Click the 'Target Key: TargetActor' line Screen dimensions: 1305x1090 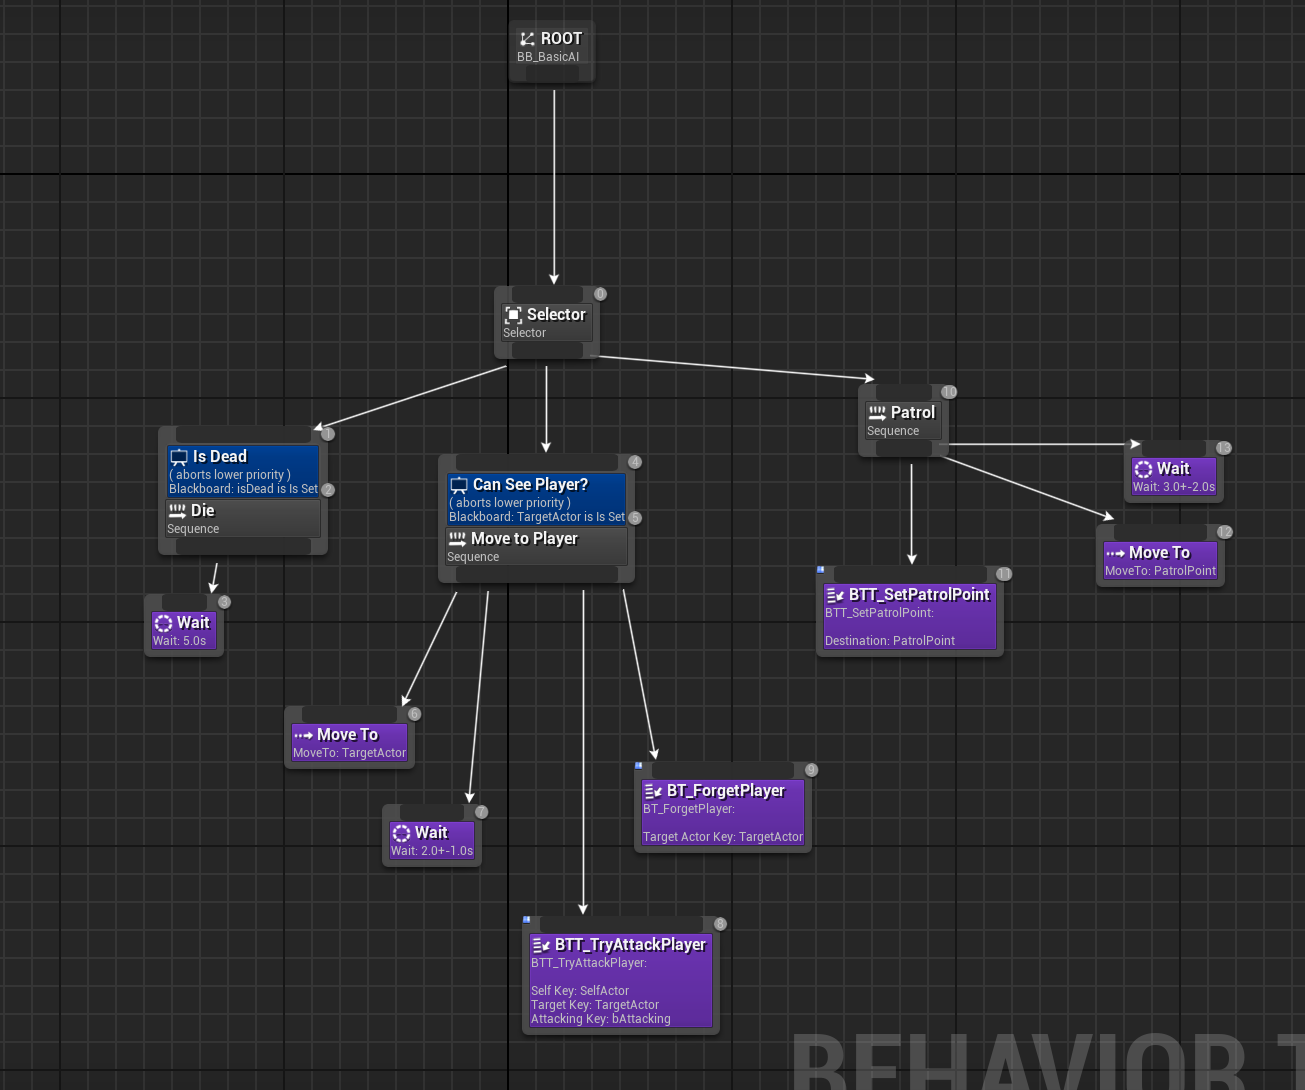pyautogui.click(x=595, y=1005)
